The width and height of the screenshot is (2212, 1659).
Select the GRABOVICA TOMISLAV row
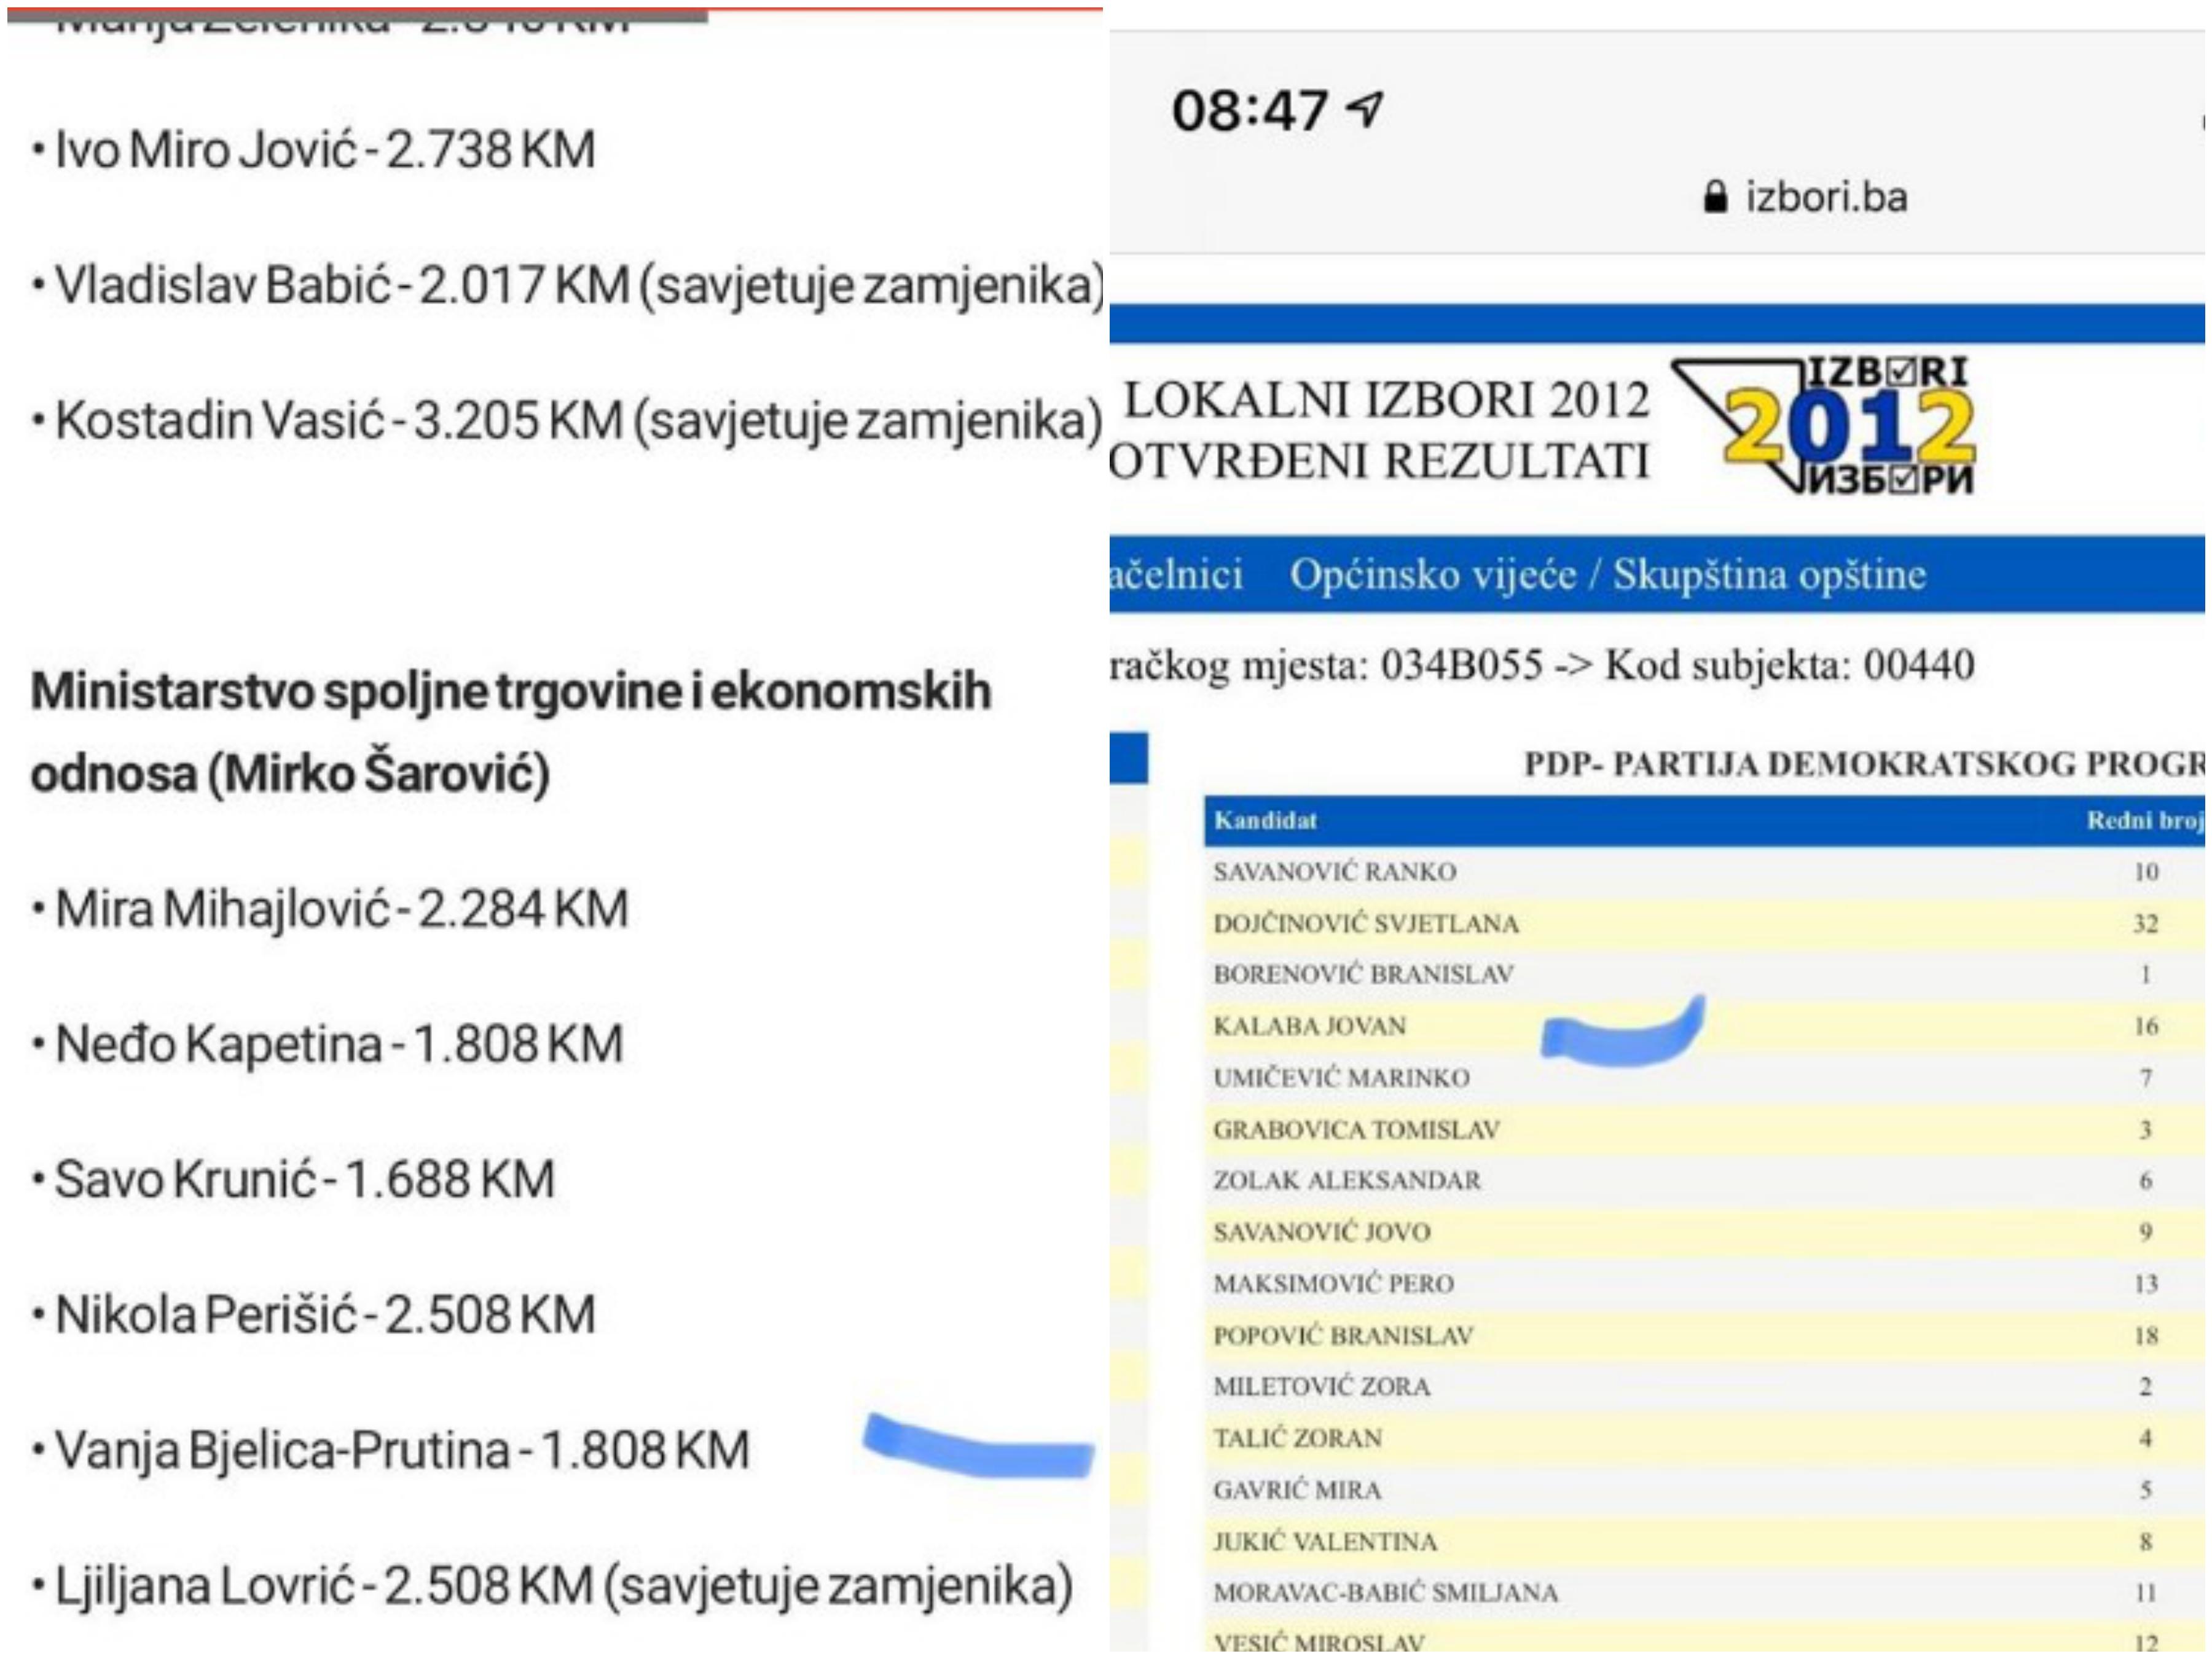[1705, 1129]
